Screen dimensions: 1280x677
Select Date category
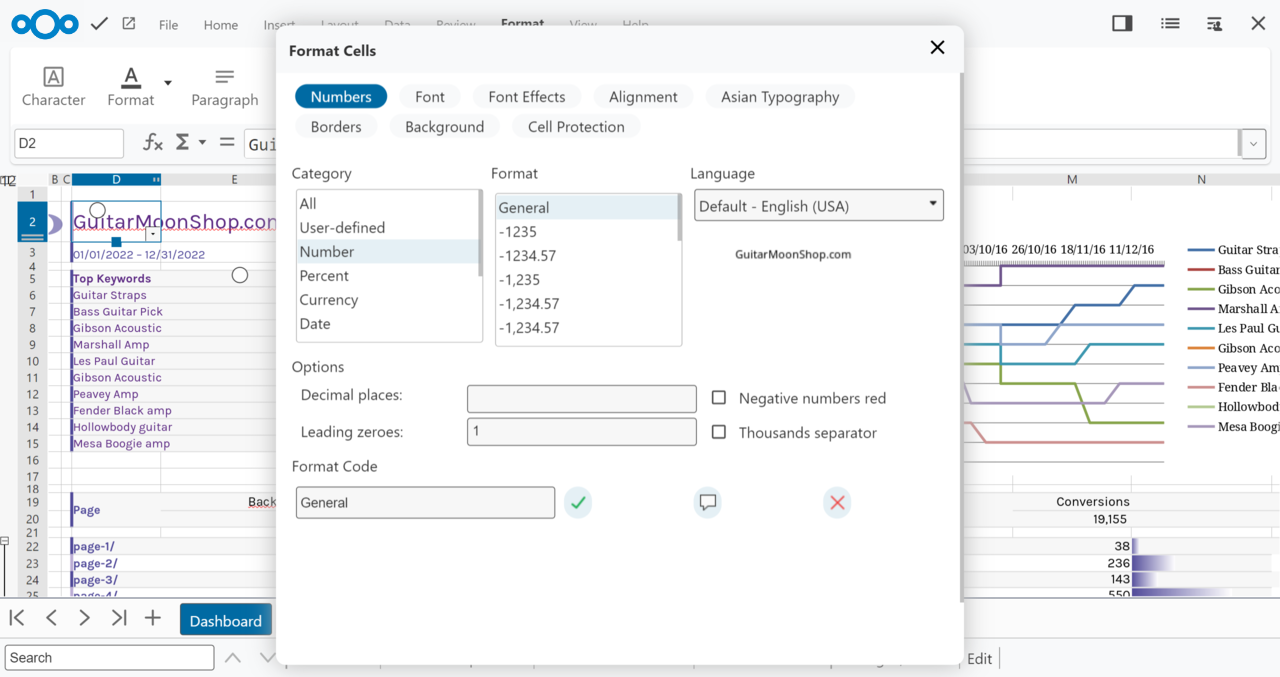pos(388,323)
